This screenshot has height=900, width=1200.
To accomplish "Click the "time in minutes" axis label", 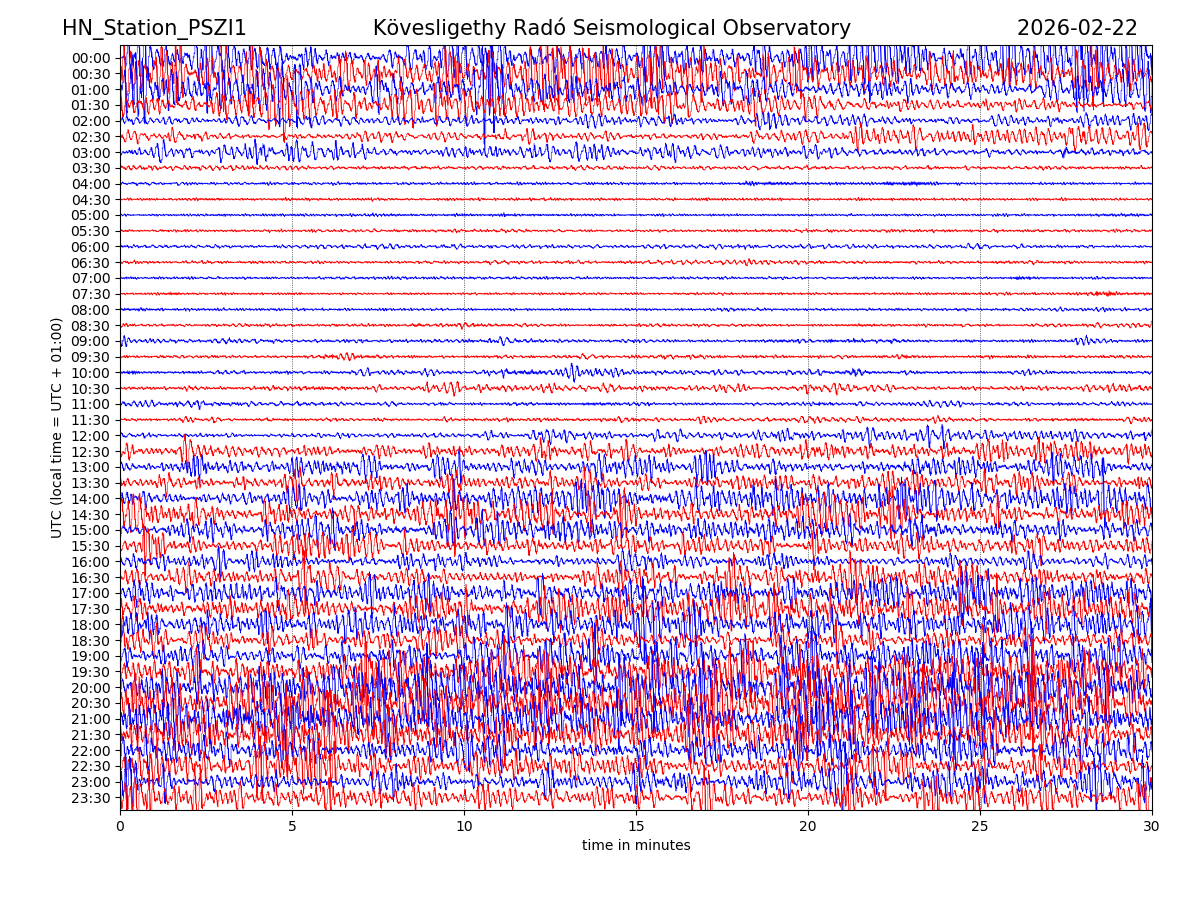I will [636, 846].
